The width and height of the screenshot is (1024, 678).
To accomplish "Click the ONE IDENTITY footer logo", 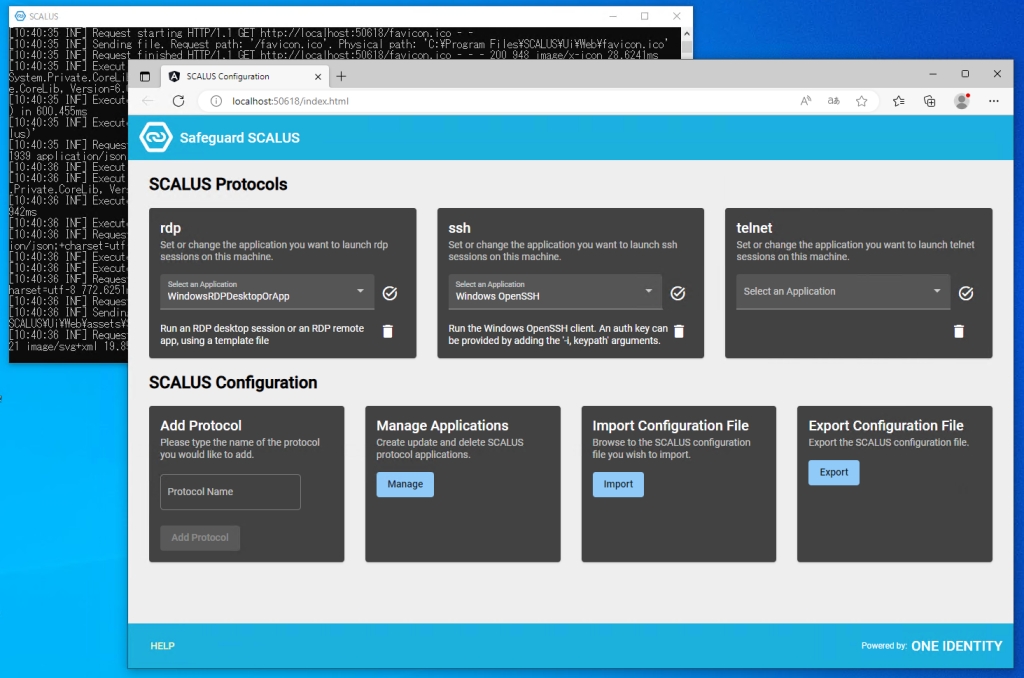I will [957, 646].
